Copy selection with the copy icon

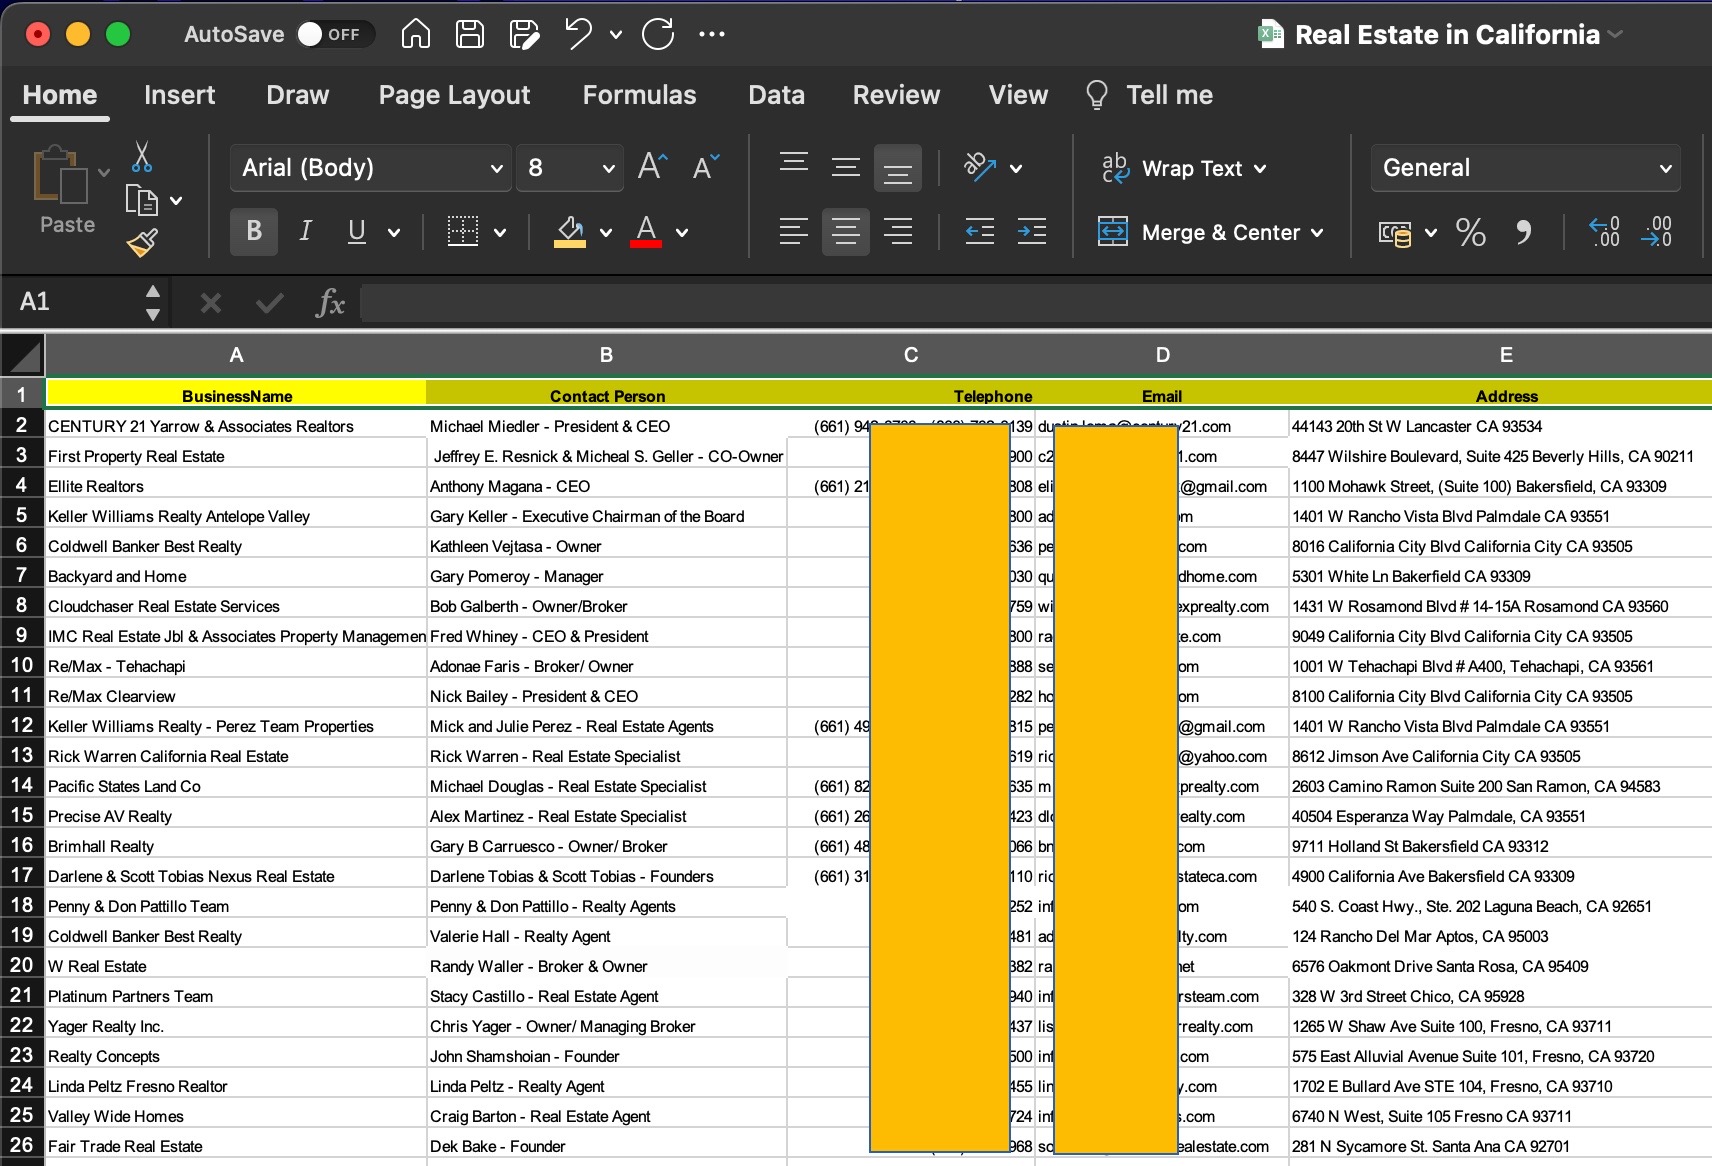141,200
